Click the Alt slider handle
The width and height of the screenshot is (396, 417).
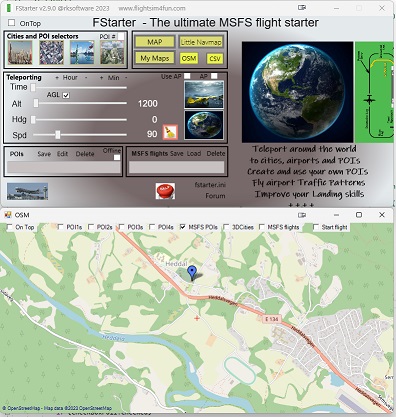click(36, 103)
